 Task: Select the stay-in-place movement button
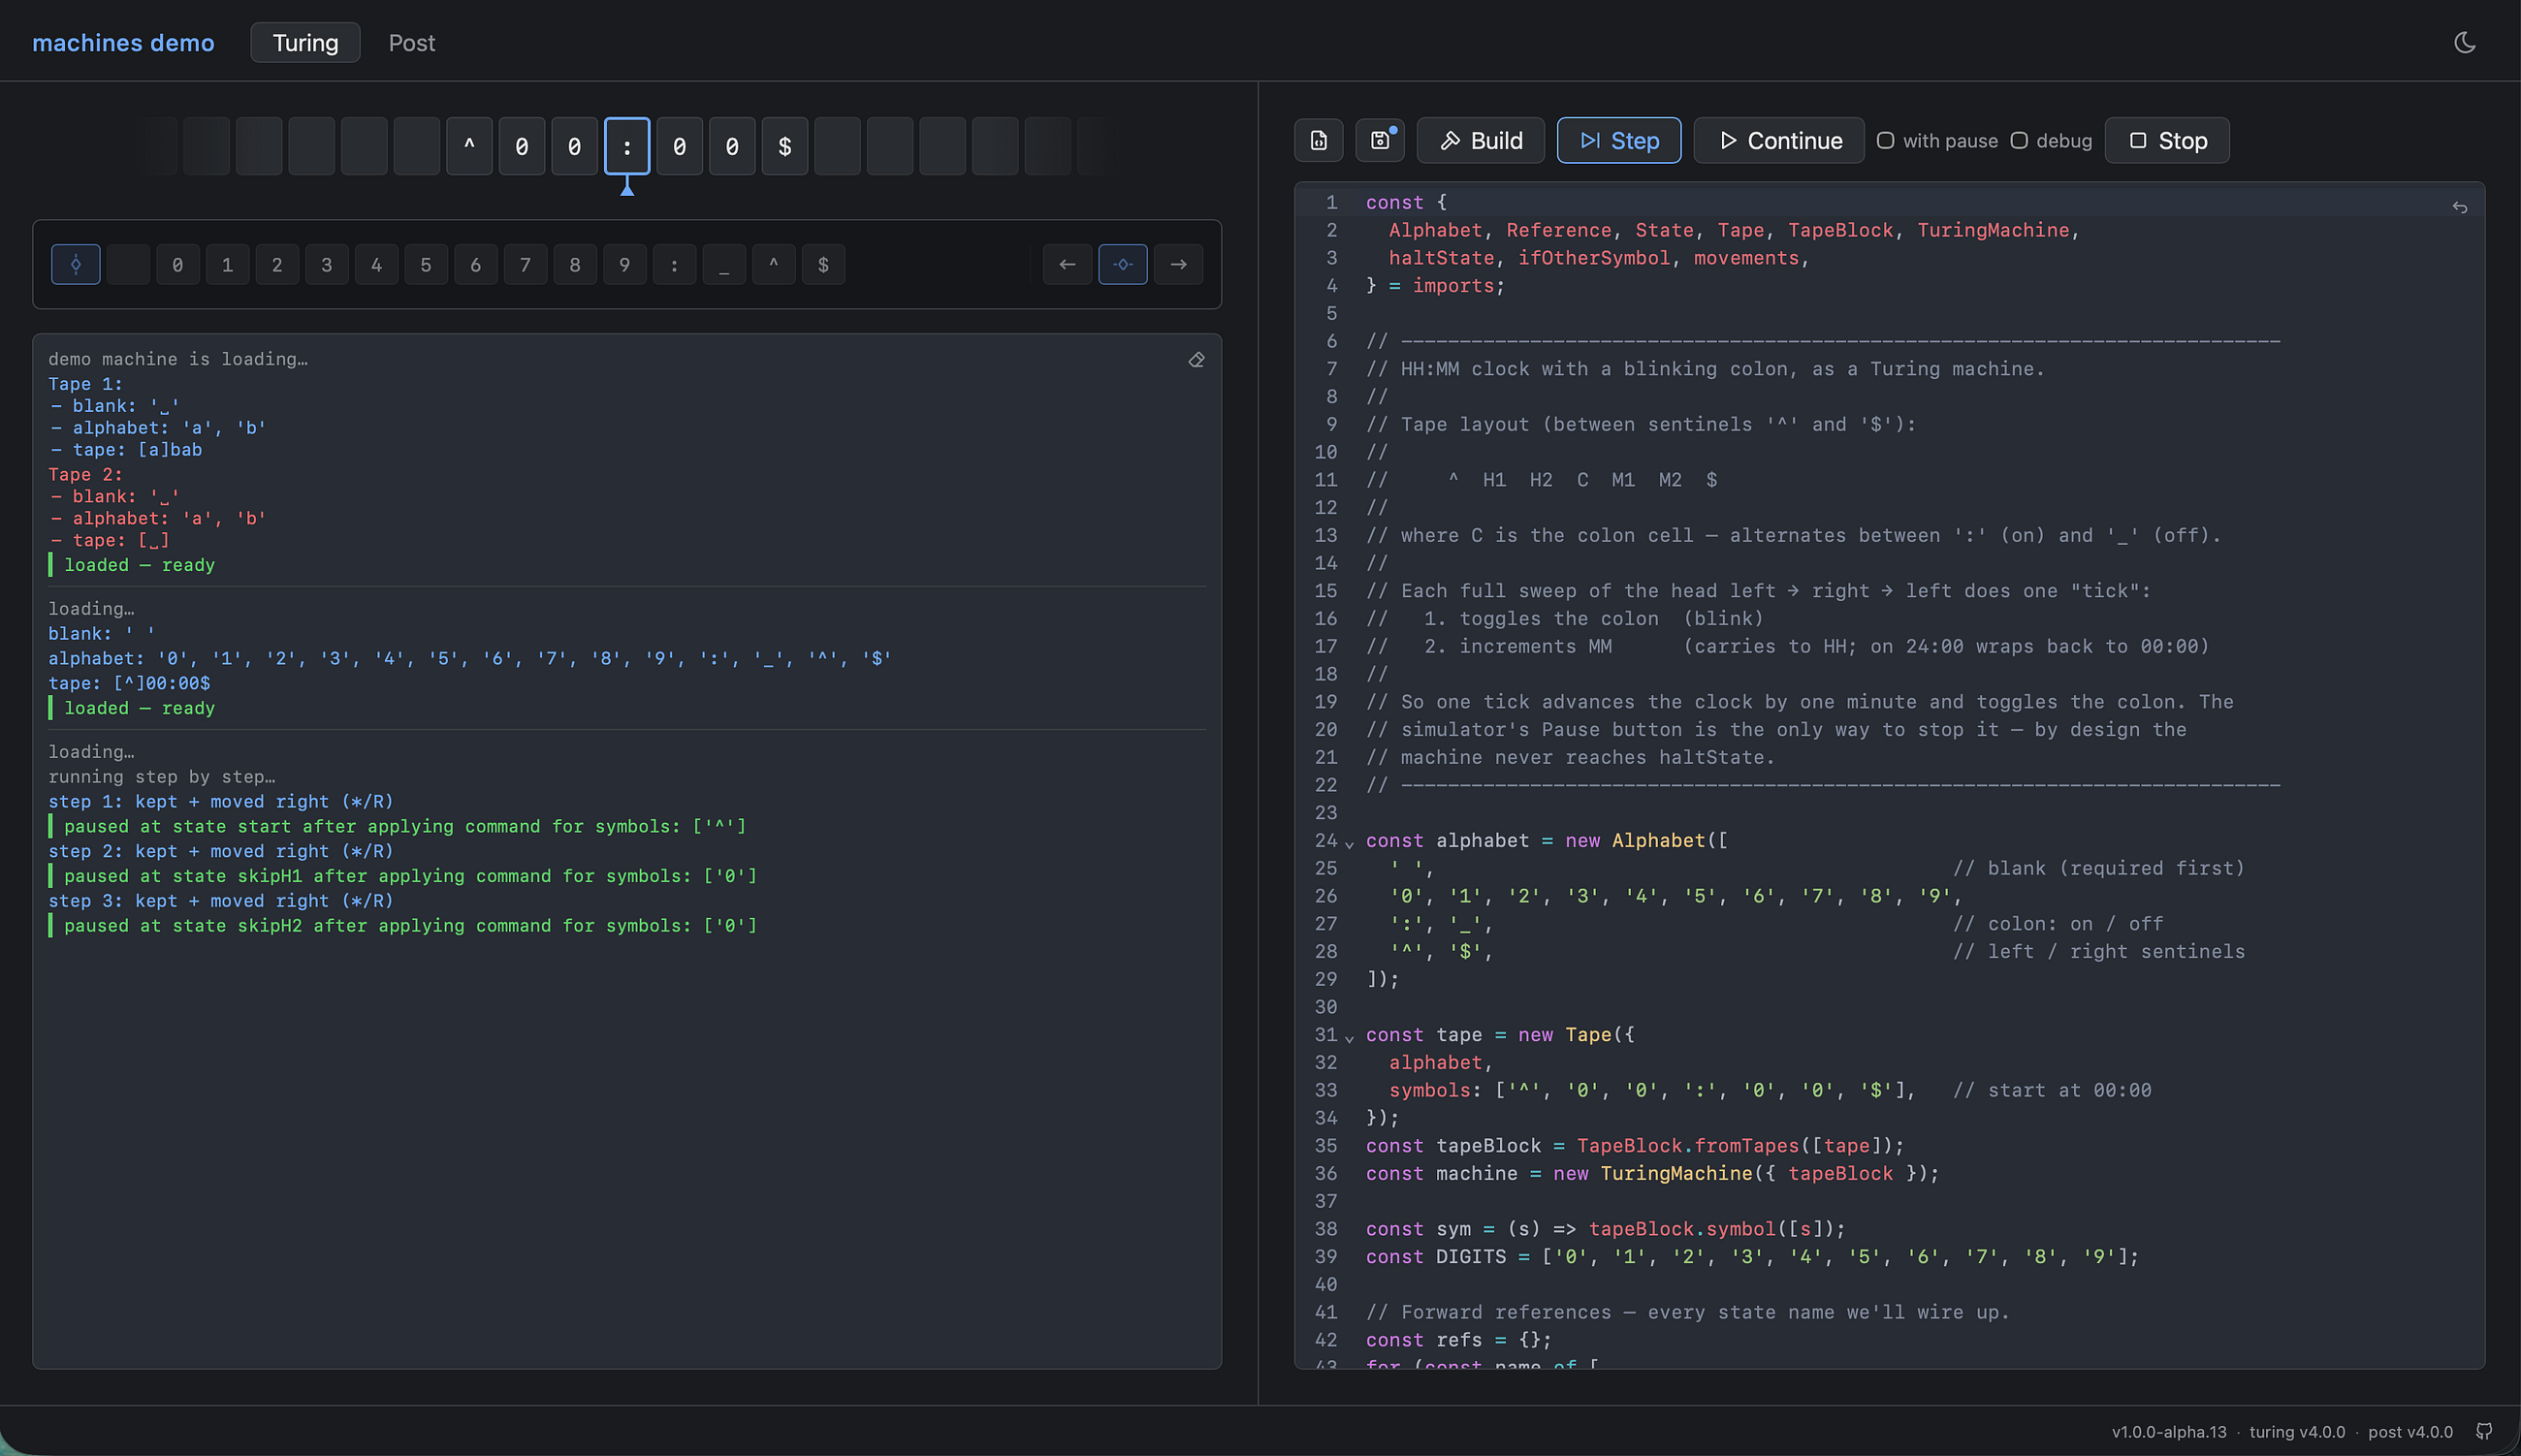pos(1123,265)
